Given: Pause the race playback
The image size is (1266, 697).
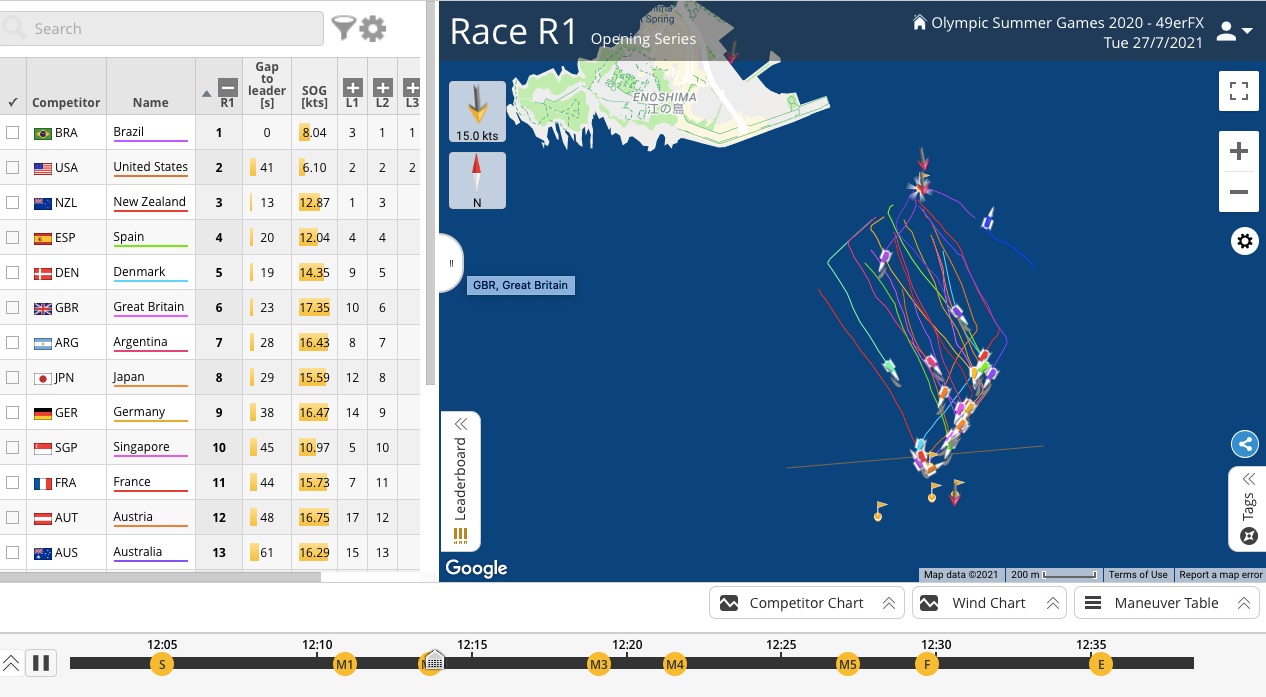Looking at the screenshot, I should tap(41, 662).
